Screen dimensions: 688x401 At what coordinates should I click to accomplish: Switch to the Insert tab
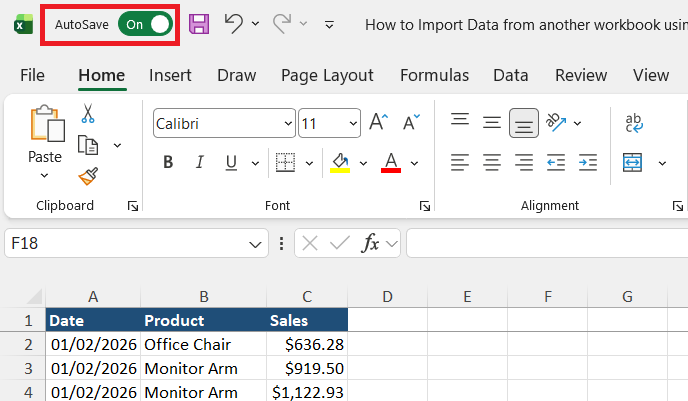(x=170, y=75)
